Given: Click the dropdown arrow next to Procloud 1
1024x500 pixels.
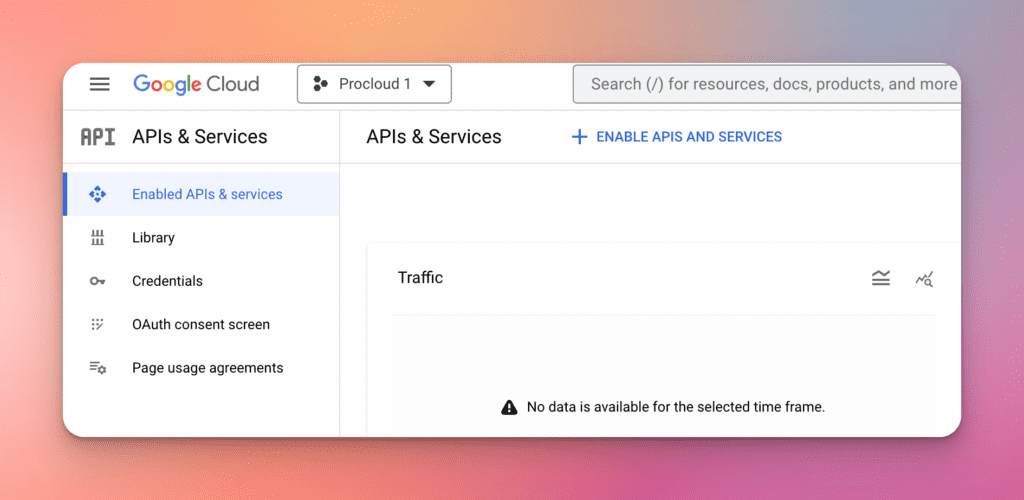Looking at the screenshot, I should coord(429,84).
